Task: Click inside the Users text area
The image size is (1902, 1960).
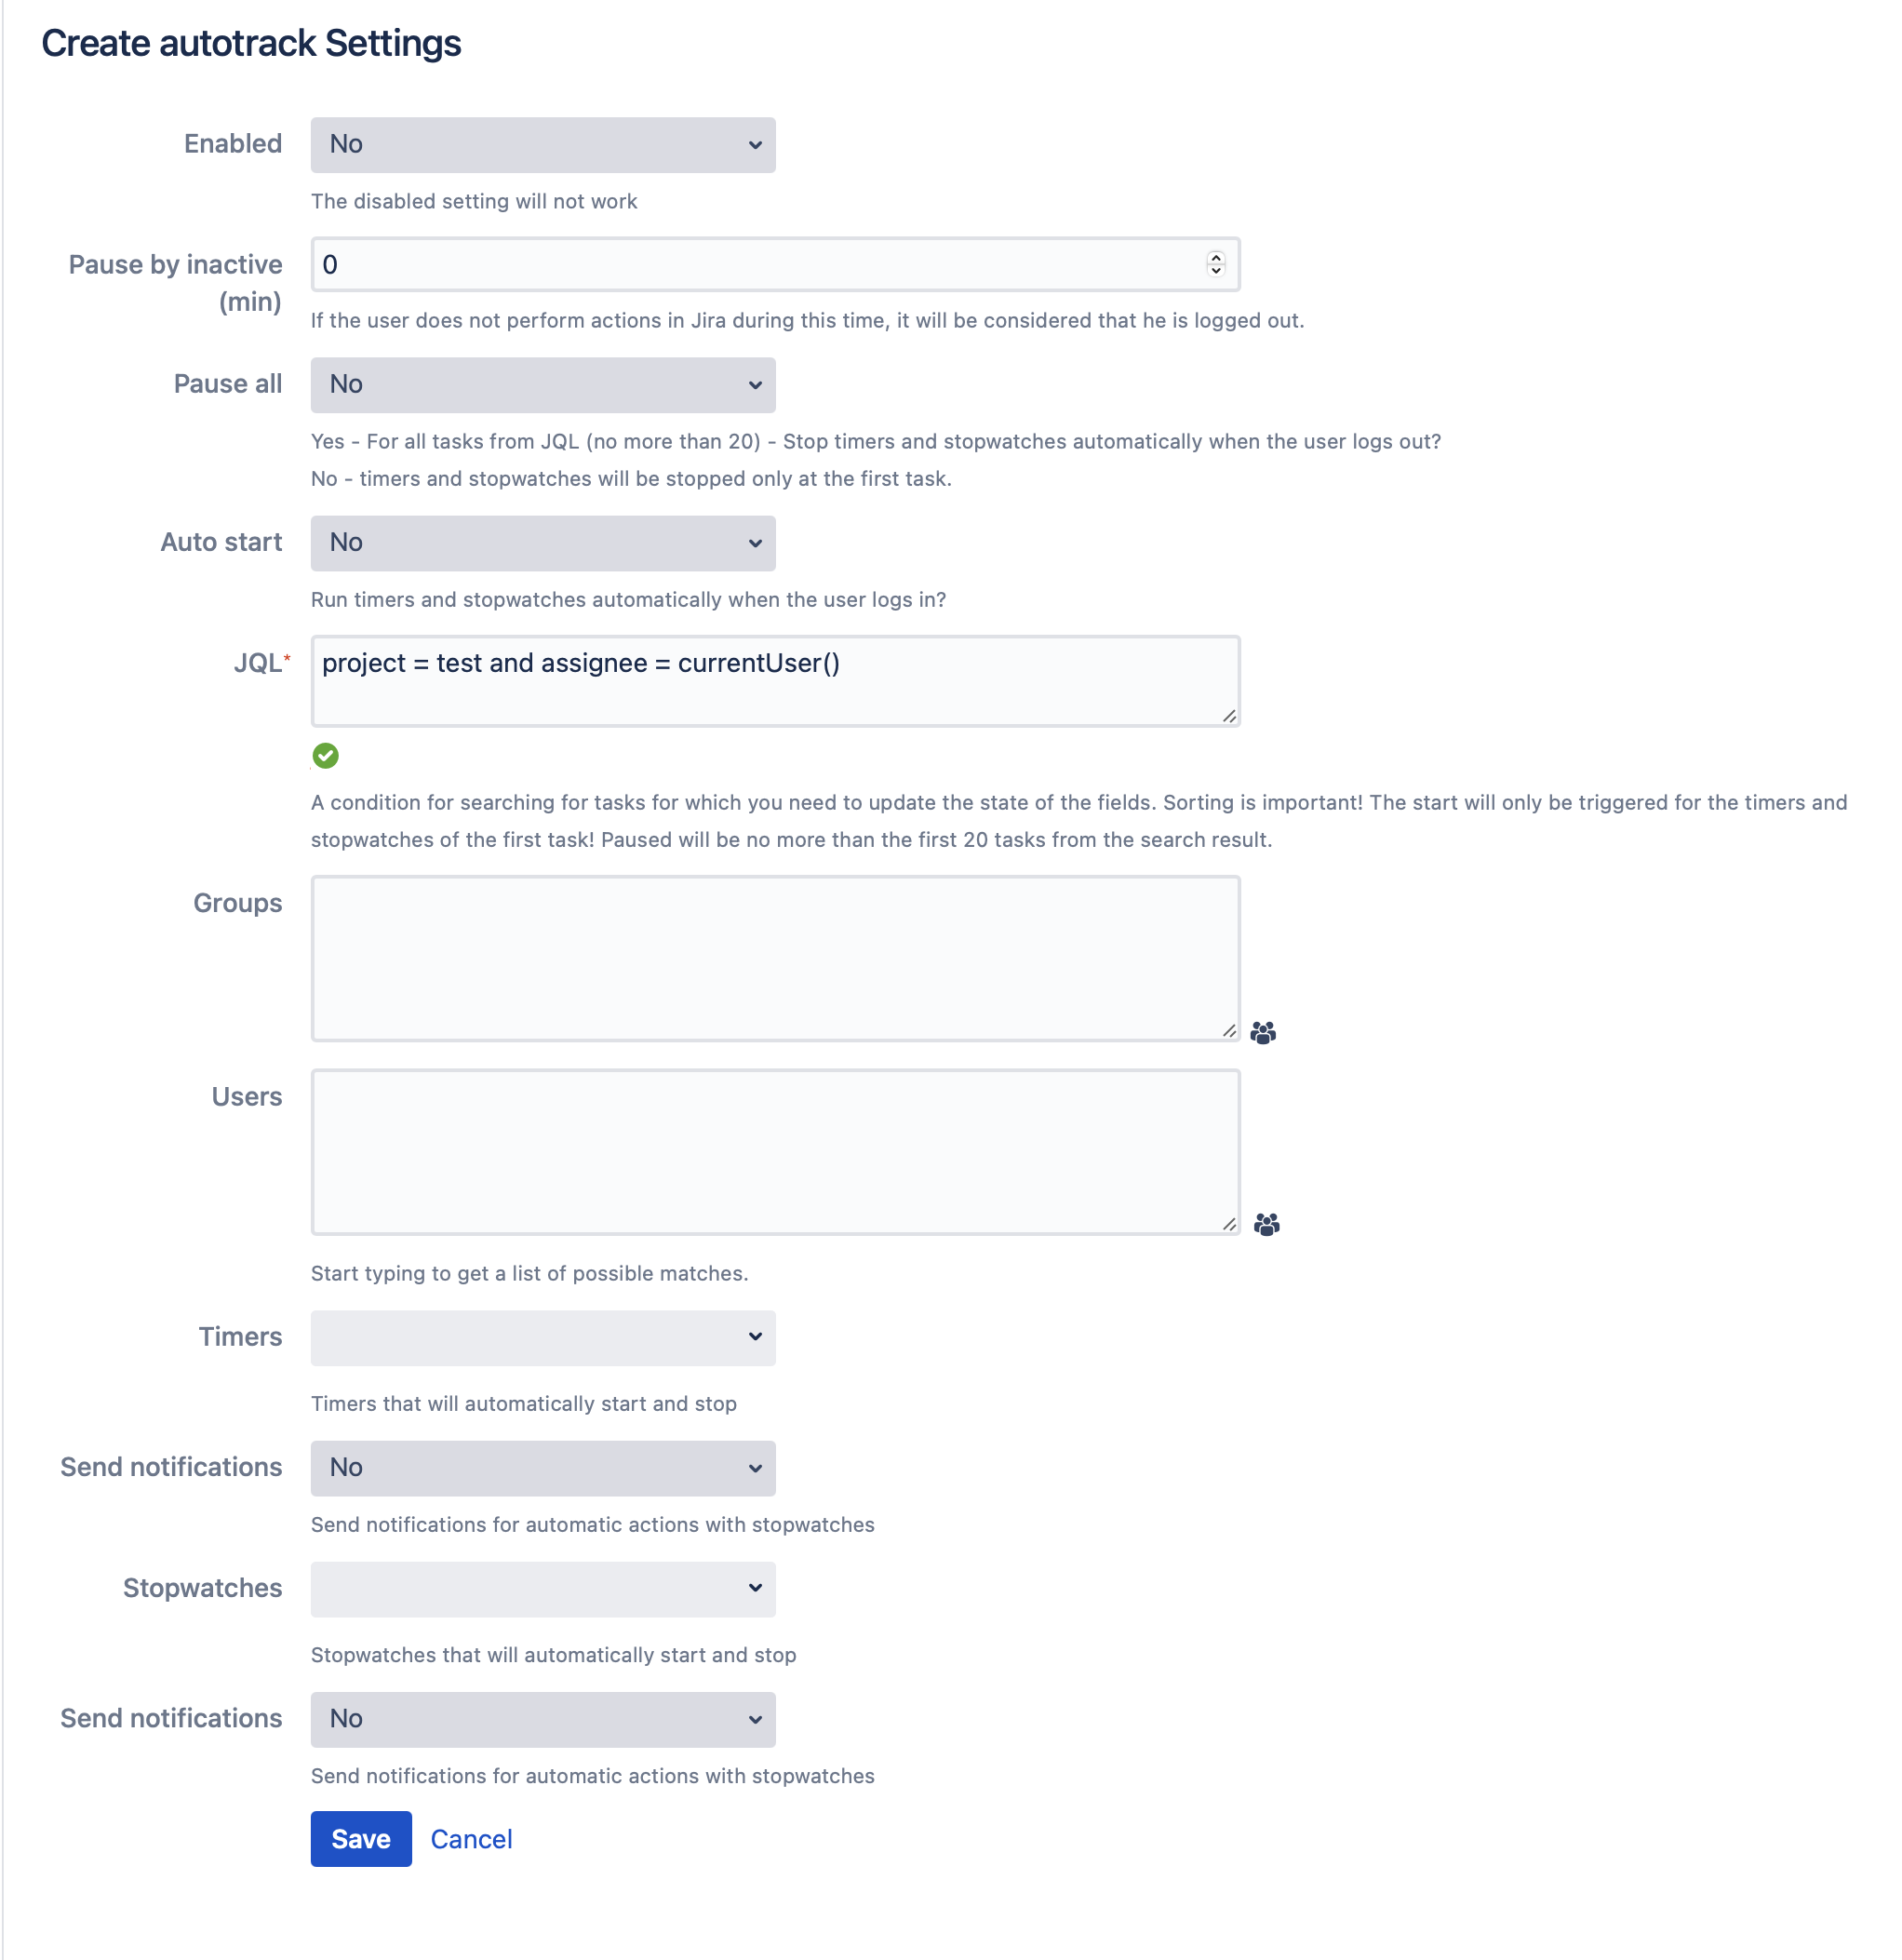Action: (x=776, y=1152)
